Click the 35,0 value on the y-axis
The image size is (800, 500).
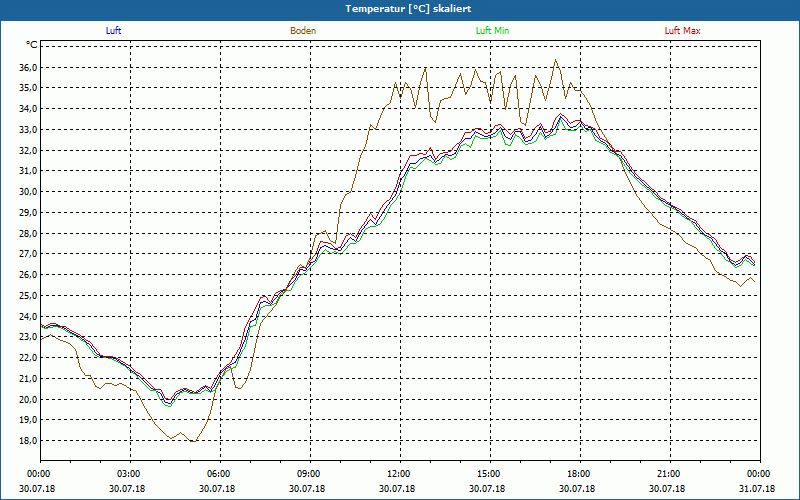point(29,88)
